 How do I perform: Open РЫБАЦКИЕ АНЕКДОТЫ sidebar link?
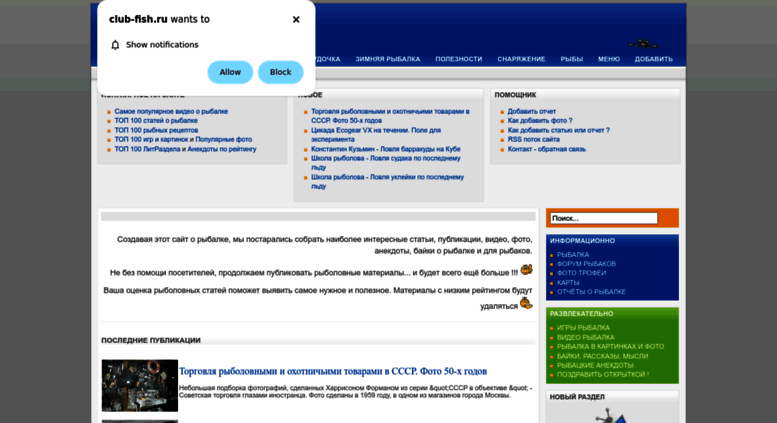pos(595,366)
